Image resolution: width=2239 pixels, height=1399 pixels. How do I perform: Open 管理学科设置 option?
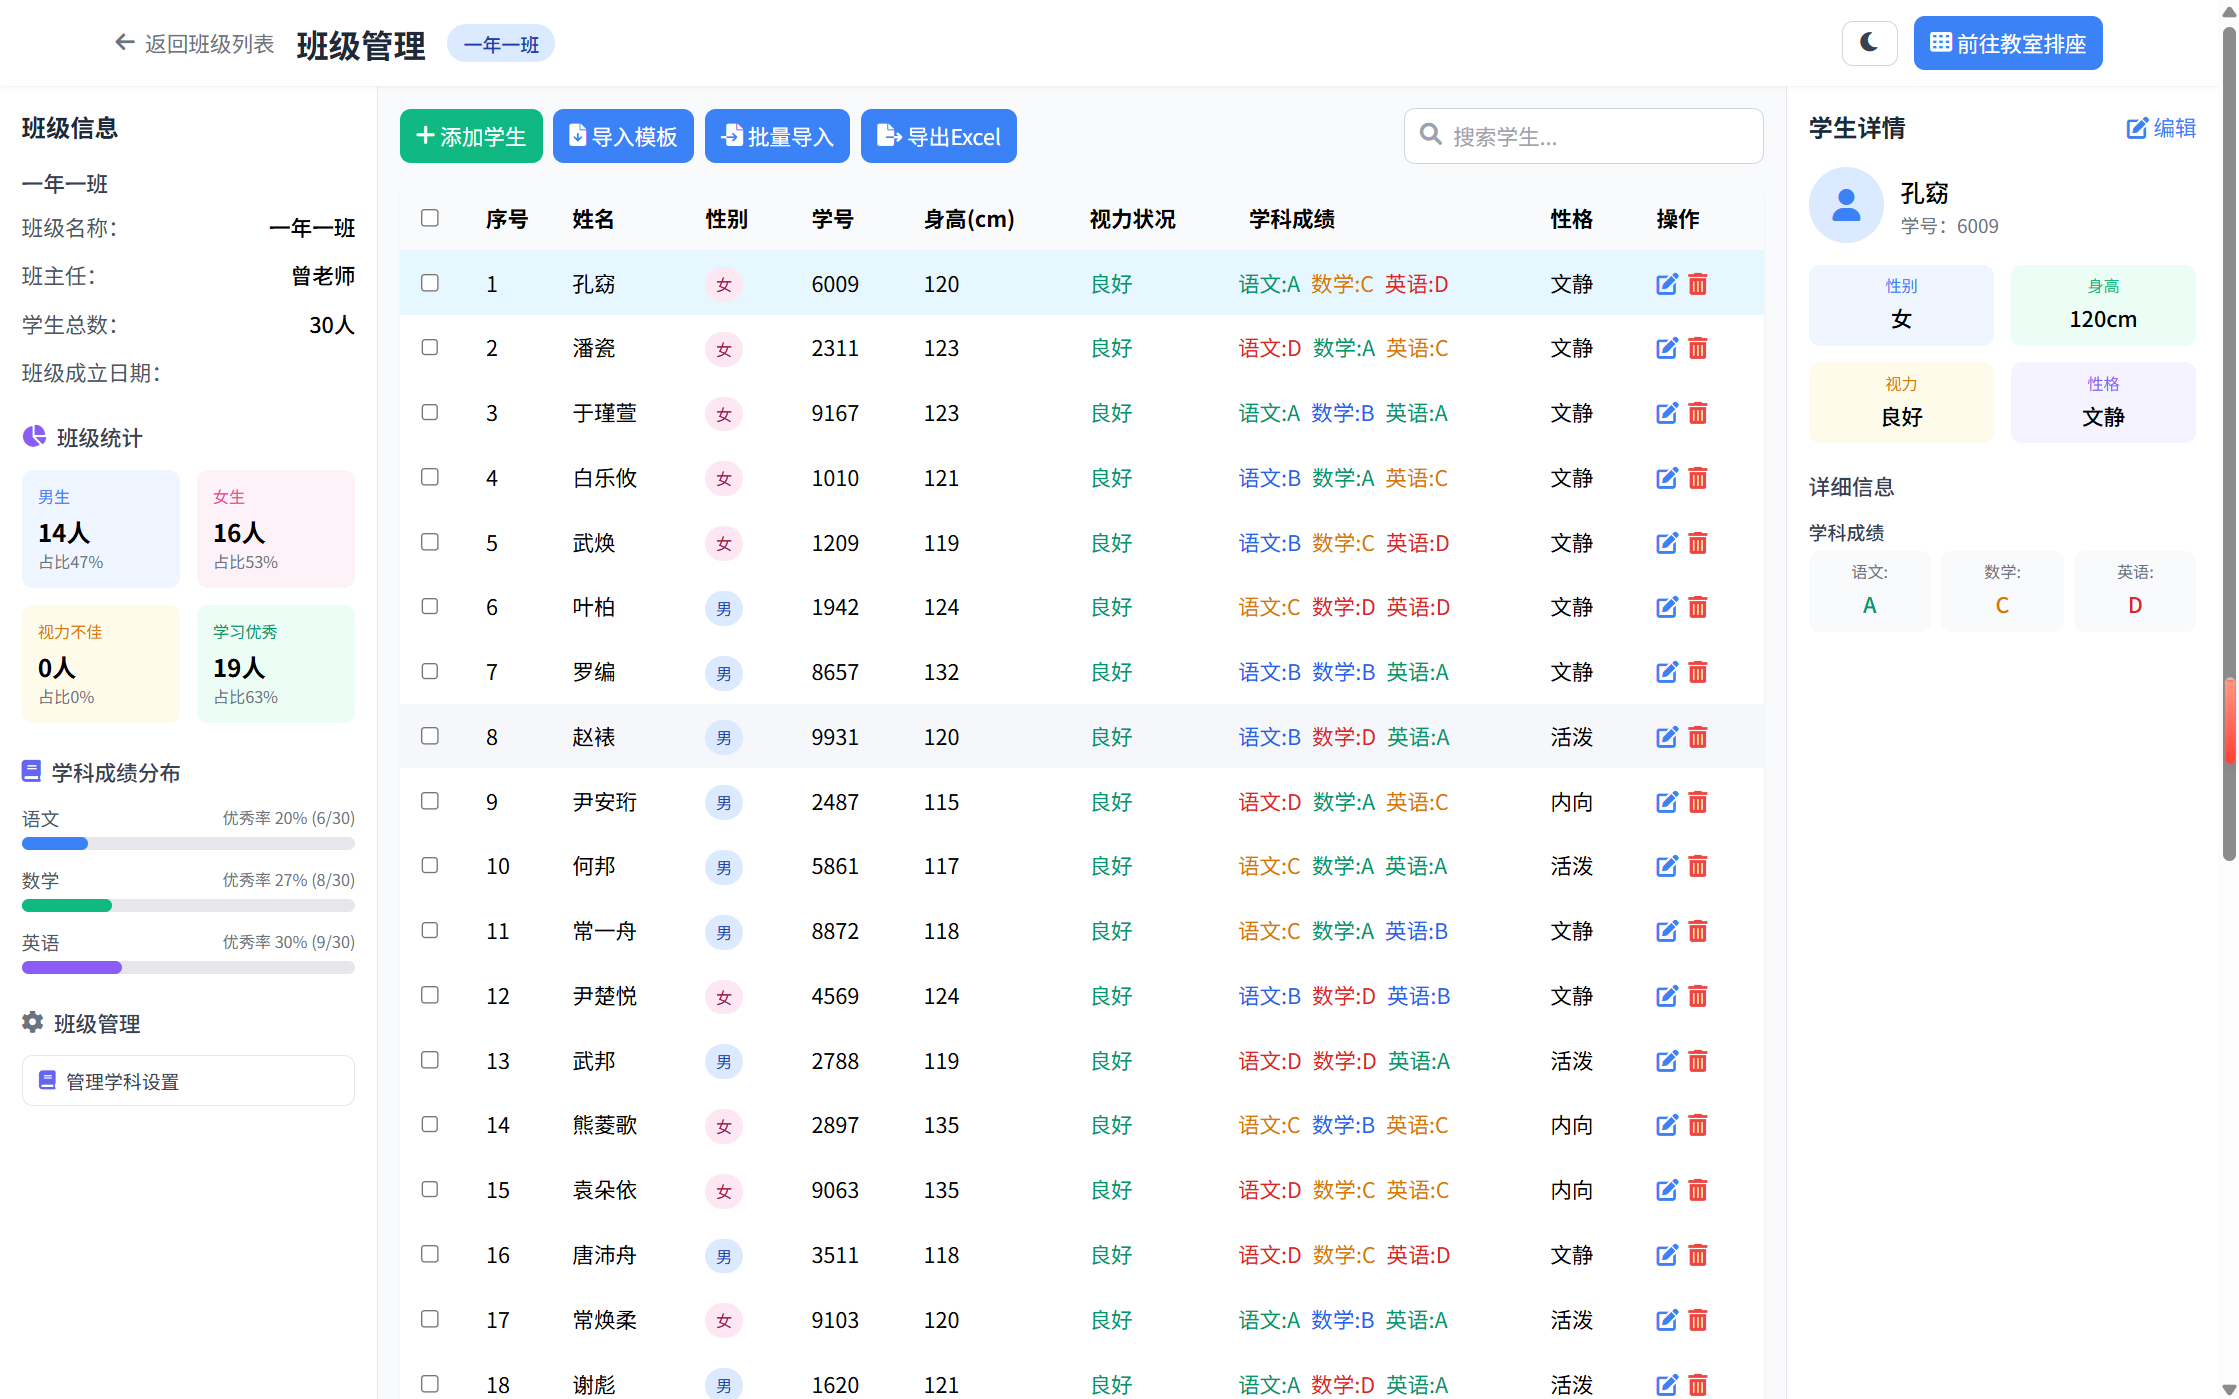coord(188,1081)
